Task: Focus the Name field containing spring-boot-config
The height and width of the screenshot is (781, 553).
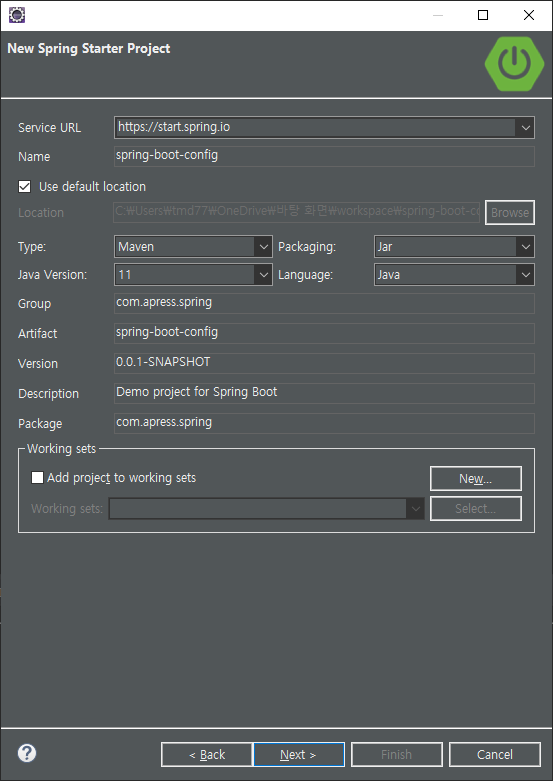Action: pyautogui.click(x=324, y=156)
